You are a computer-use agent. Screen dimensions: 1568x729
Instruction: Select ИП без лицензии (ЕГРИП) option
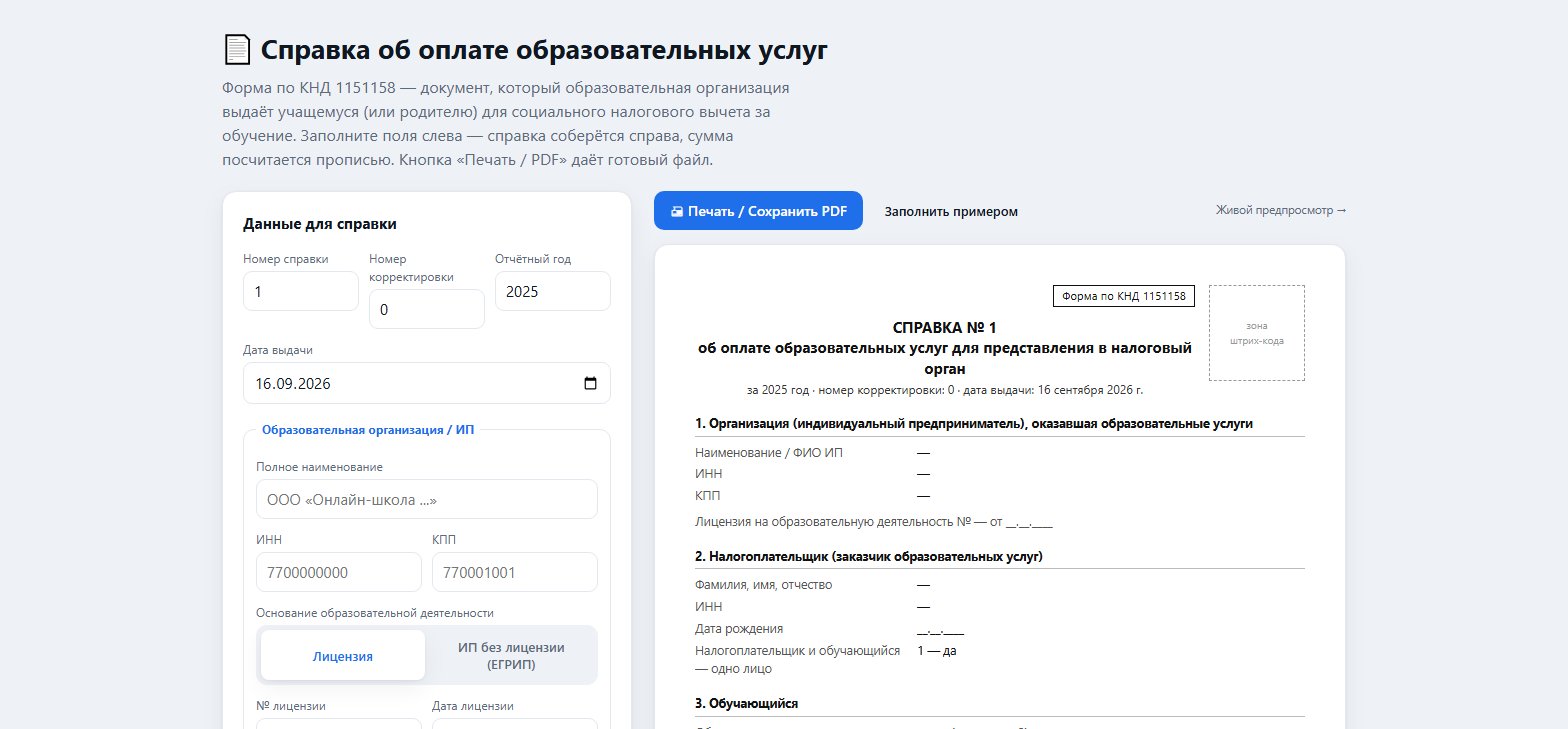[511, 656]
